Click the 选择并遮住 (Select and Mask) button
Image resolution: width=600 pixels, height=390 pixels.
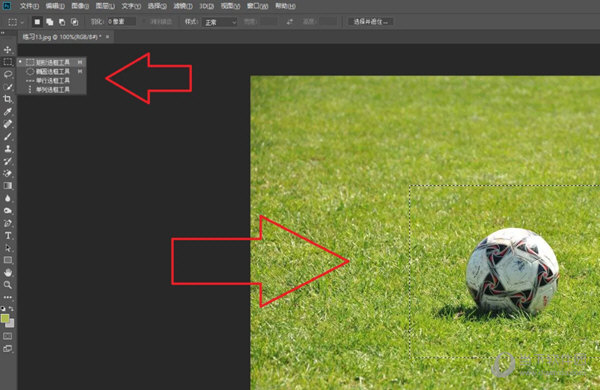point(370,22)
